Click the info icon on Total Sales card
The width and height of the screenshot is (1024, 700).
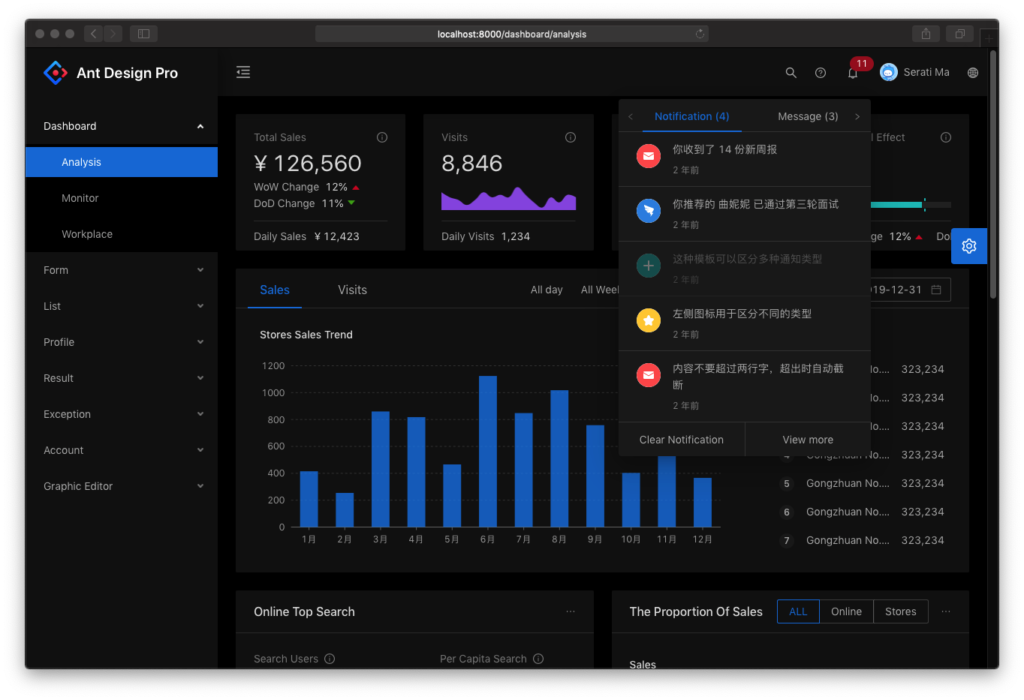tap(381, 137)
